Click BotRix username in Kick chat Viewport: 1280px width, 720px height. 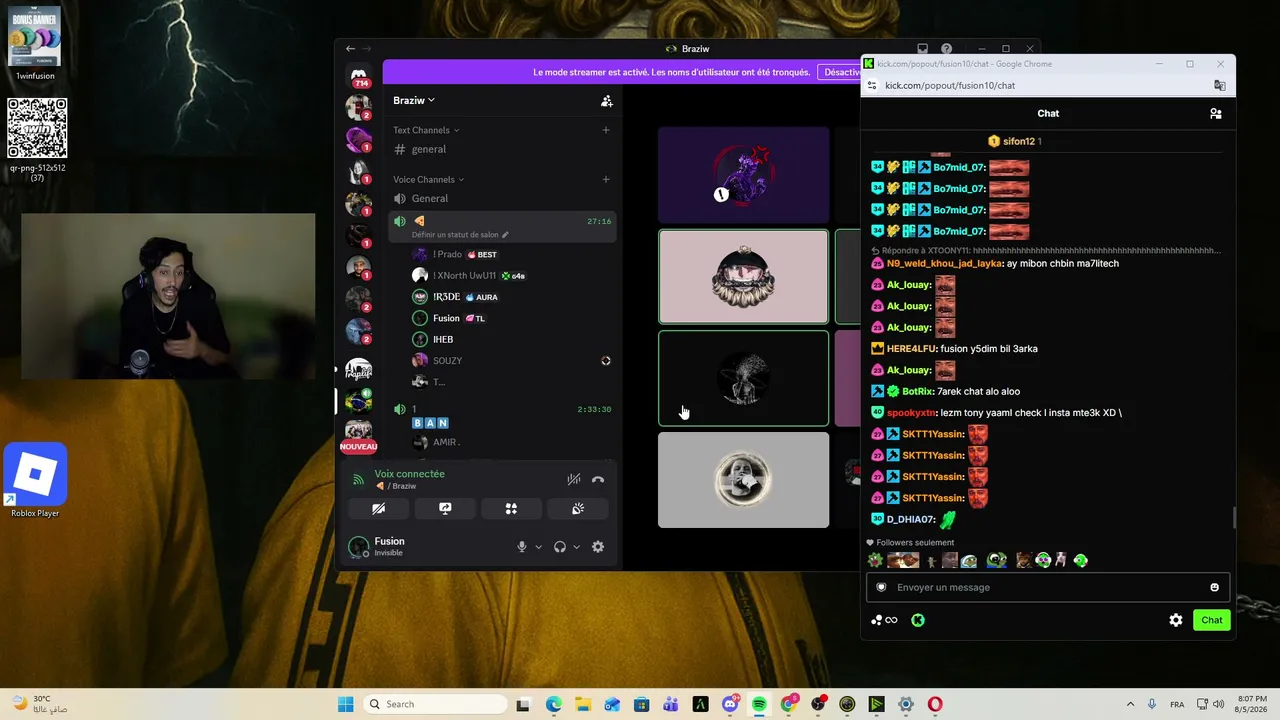(917, 392)
